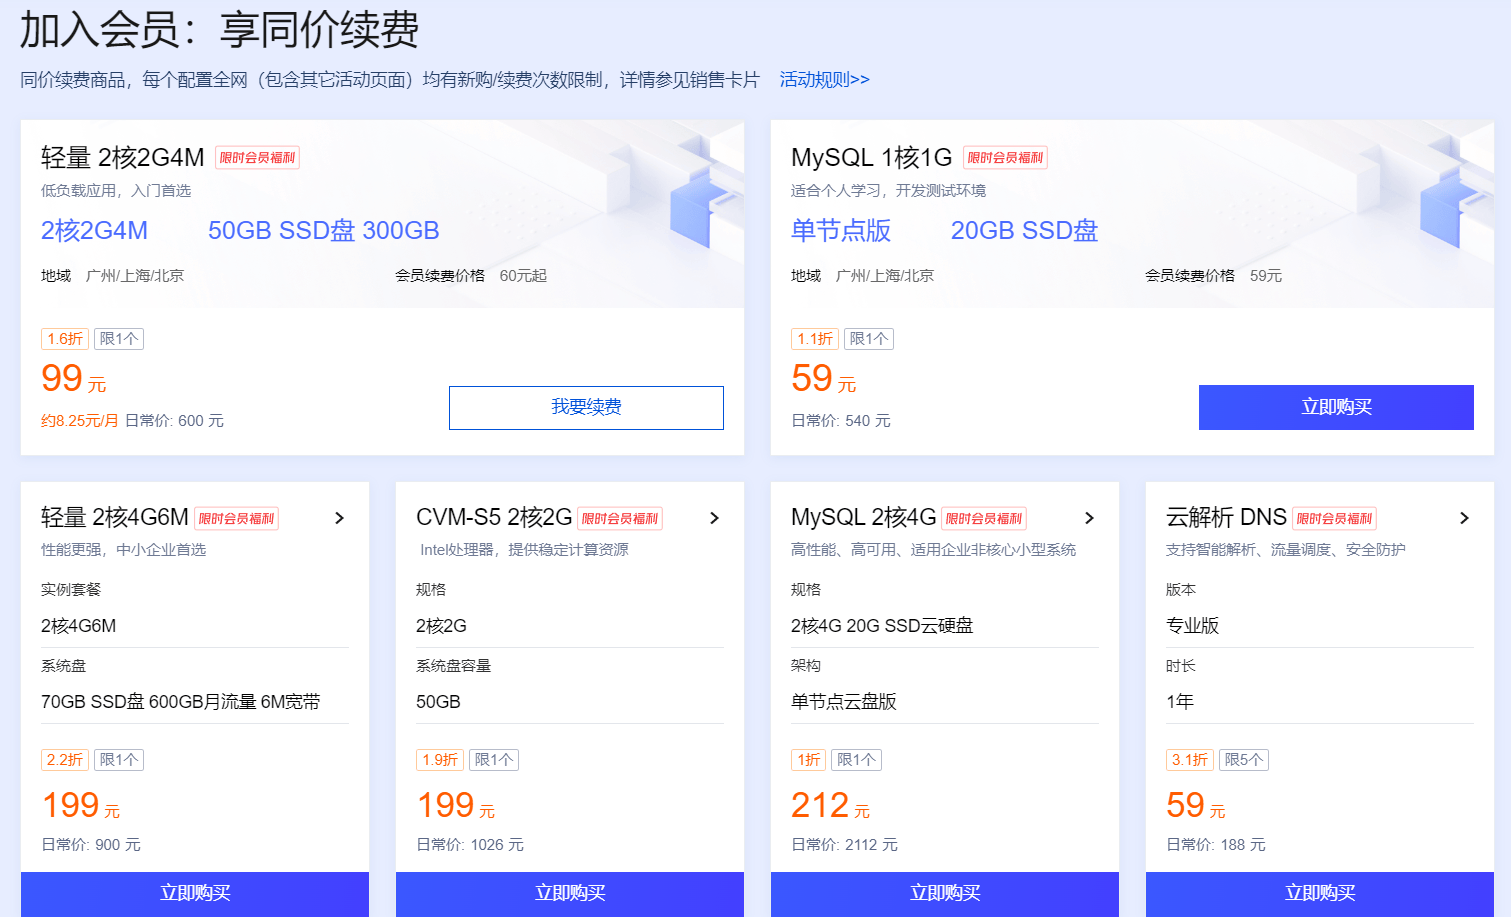Click the 1折 tag on MySQL 2核4G
Viewport: 1511px width, 917px height.
[x=809, y=760]
